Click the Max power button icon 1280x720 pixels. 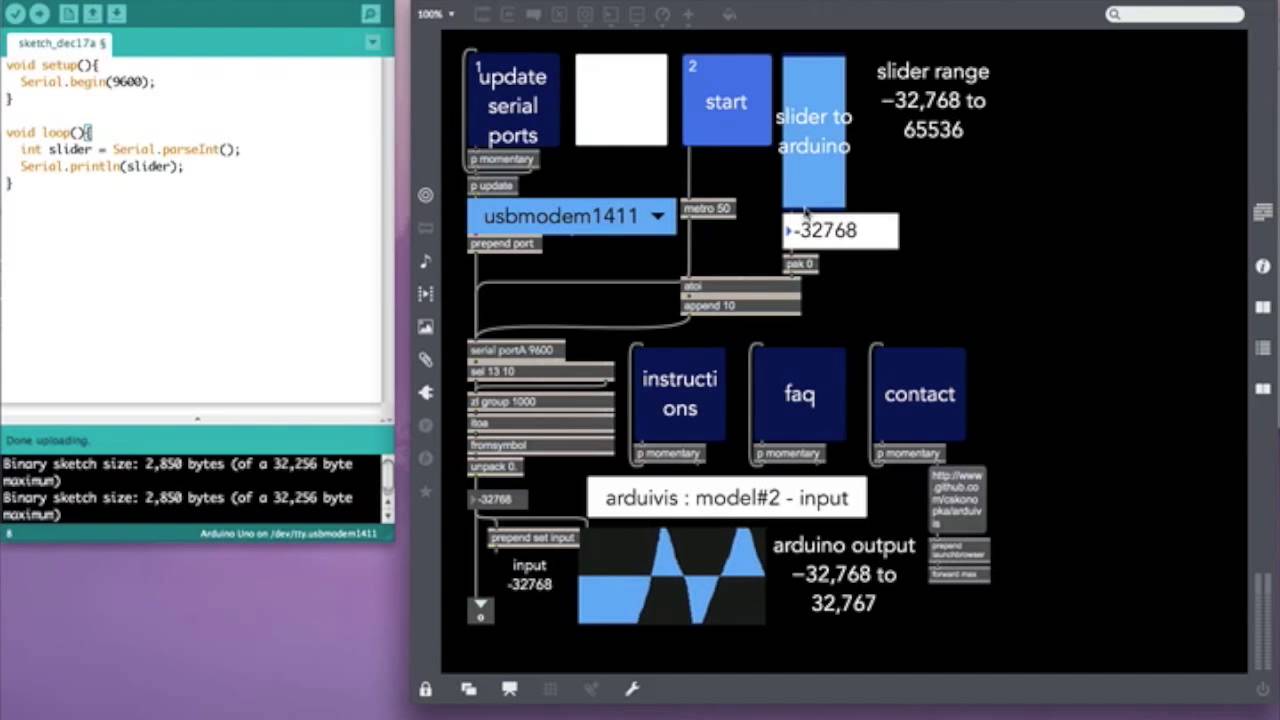click(1263, 689)
